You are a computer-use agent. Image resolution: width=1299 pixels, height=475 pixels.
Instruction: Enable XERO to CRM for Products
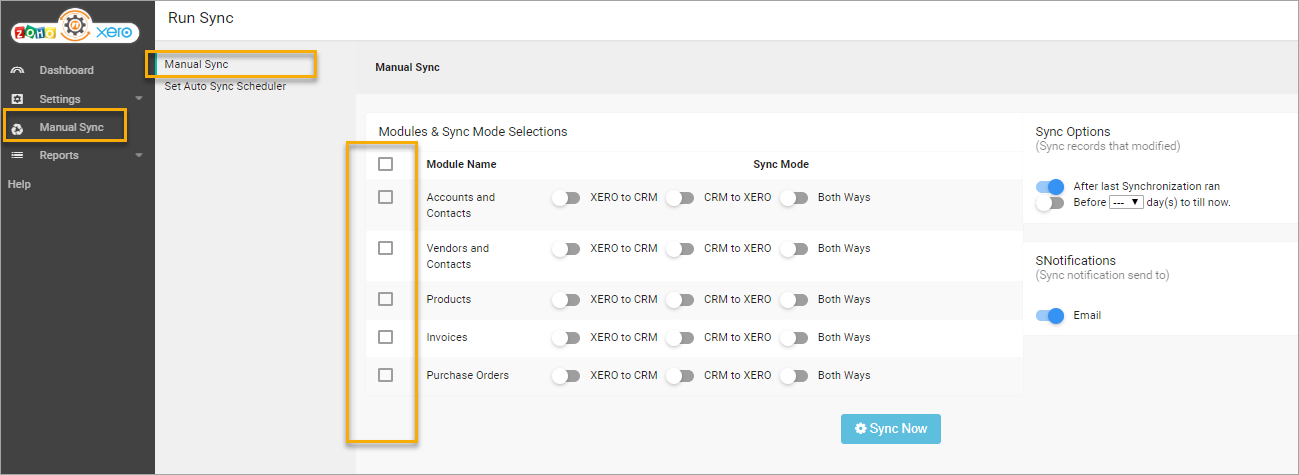tap(566, 299)
